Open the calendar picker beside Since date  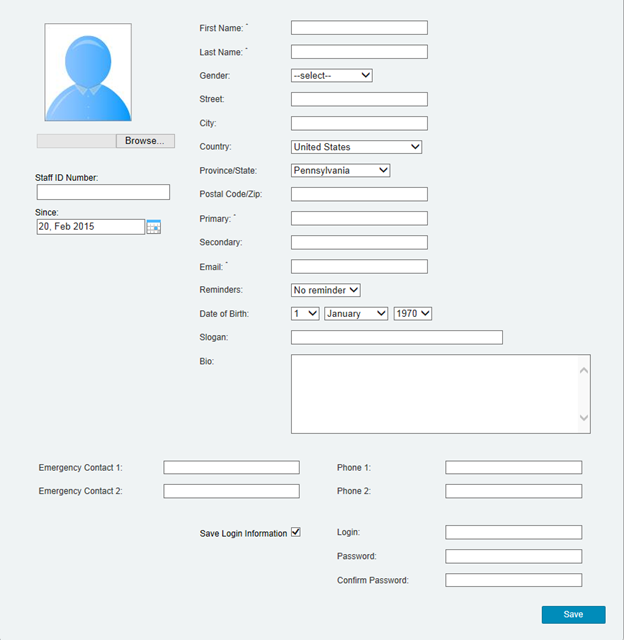[153, 228]
